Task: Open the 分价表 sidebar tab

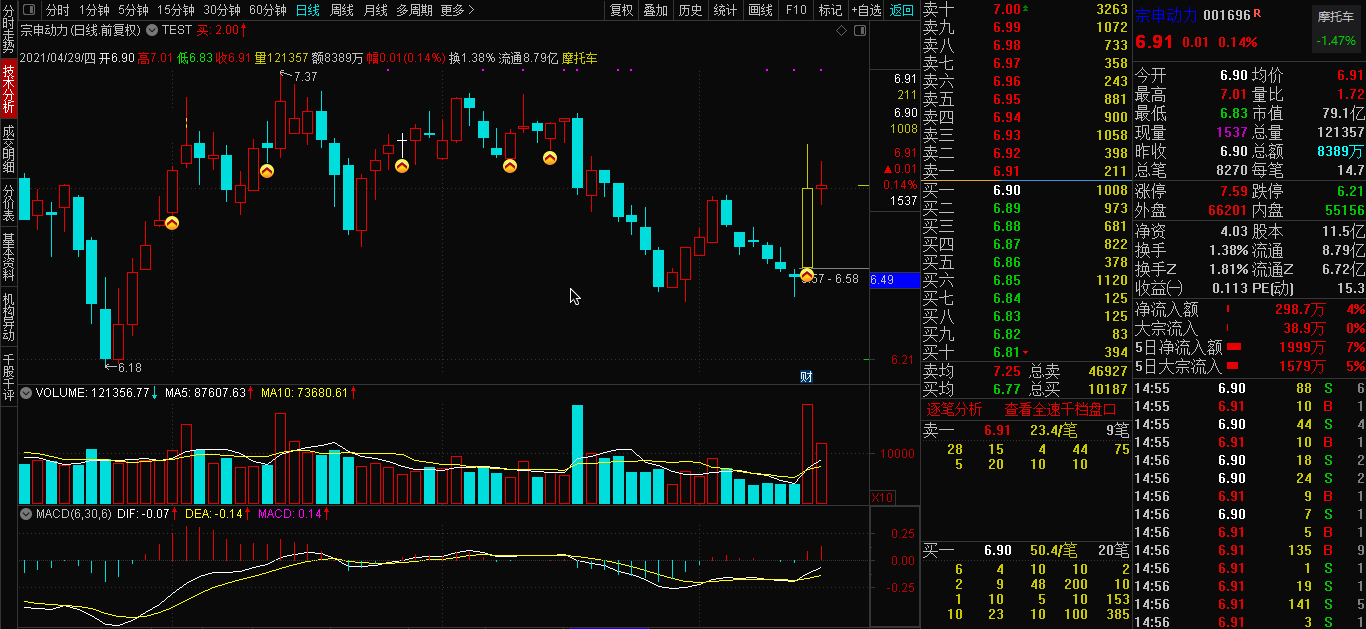Action: (x=8, y=202)
